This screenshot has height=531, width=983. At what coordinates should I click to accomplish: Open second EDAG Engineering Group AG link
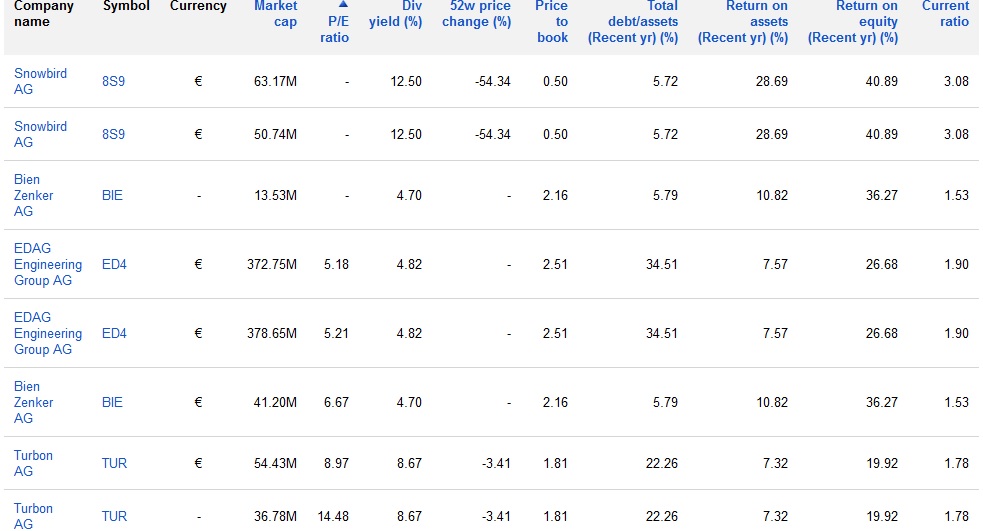(x=48, y=333)
